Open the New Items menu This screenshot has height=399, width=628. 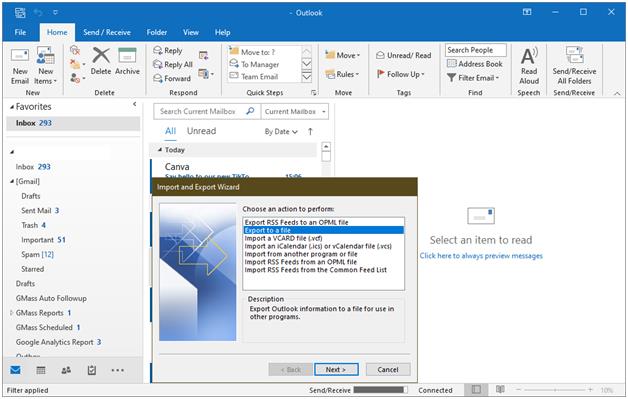[45, 66]
